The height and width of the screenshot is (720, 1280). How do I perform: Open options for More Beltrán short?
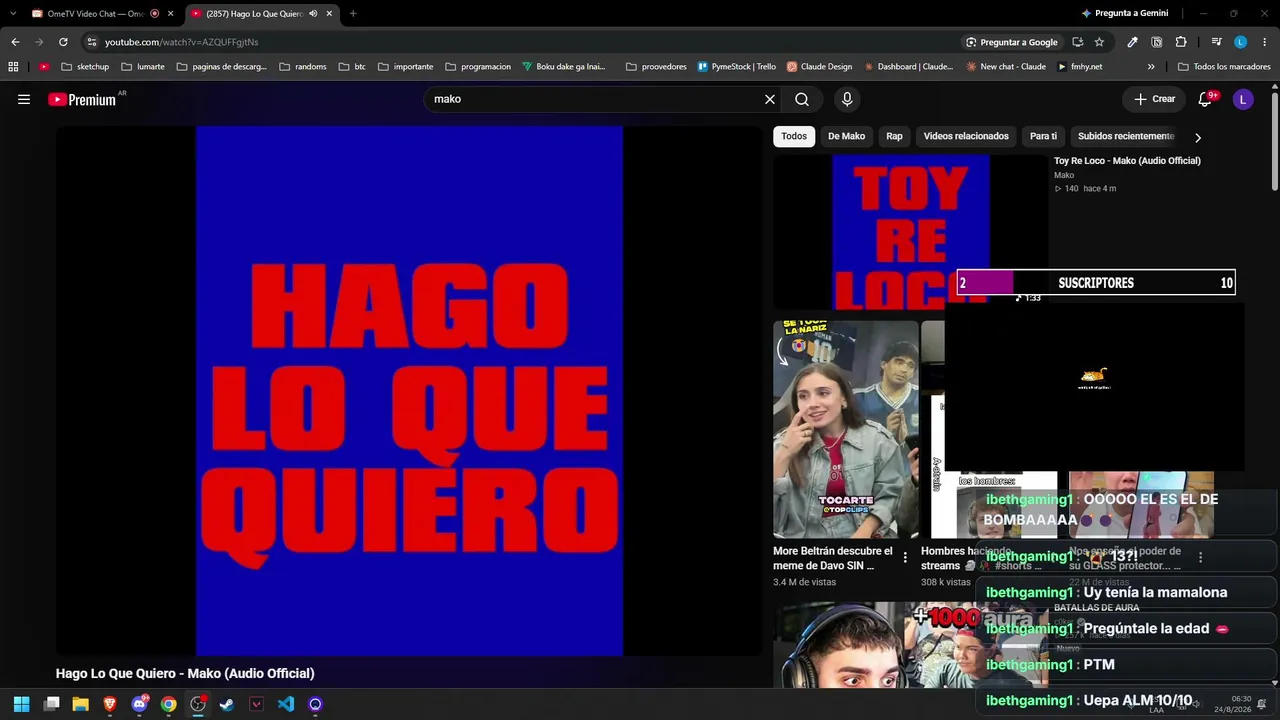(x=905, y=557)
